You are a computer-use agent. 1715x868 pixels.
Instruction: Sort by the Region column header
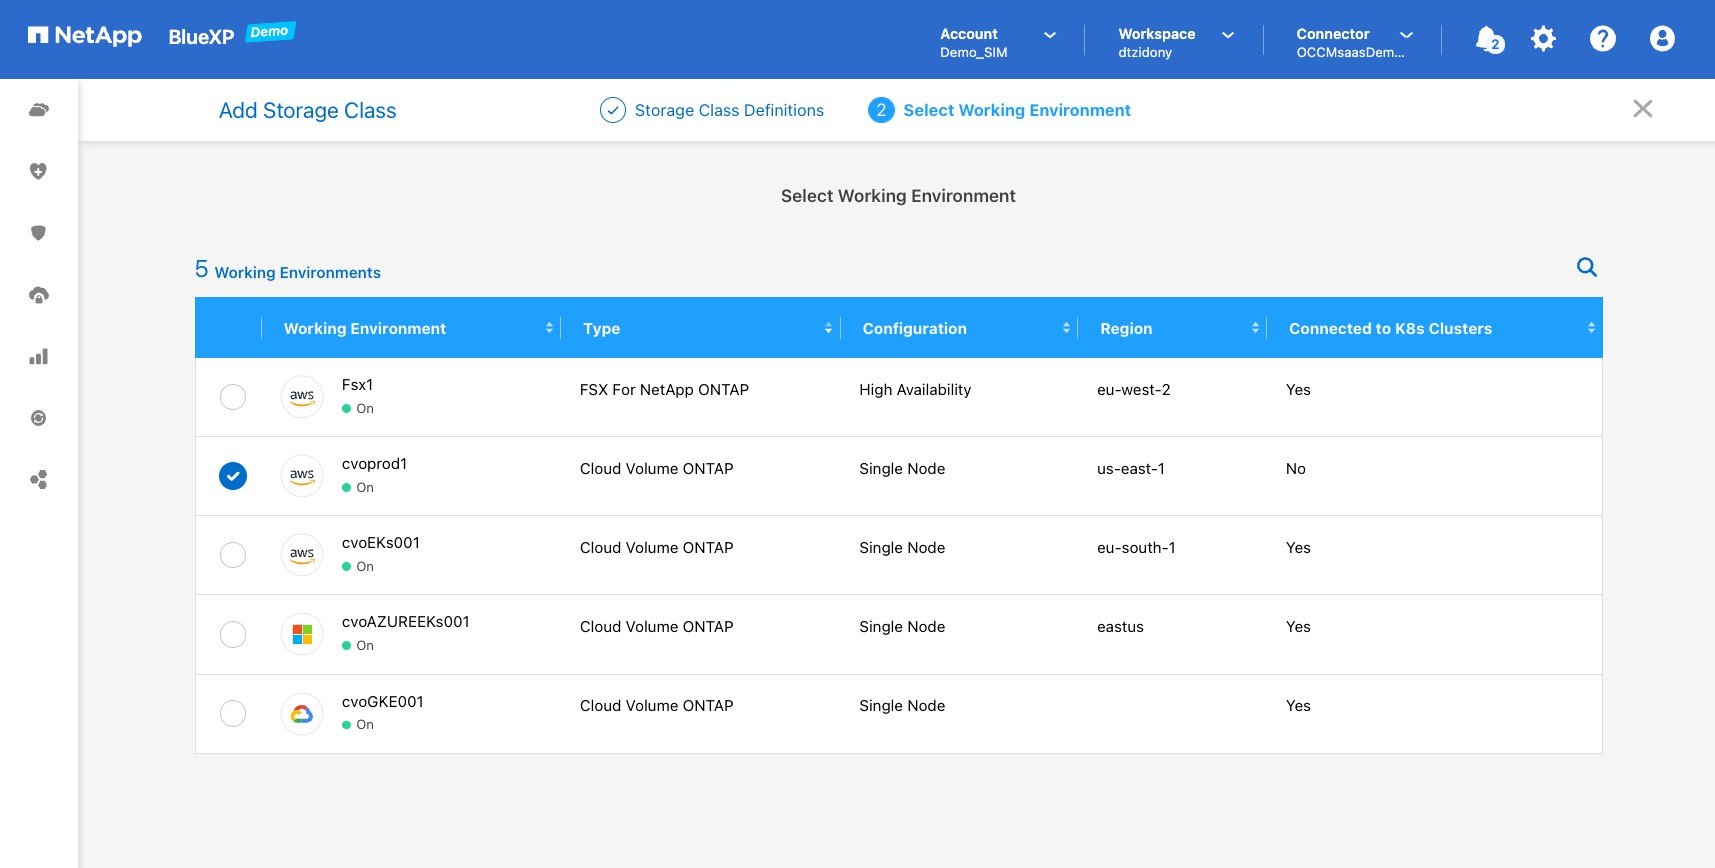1126,328
